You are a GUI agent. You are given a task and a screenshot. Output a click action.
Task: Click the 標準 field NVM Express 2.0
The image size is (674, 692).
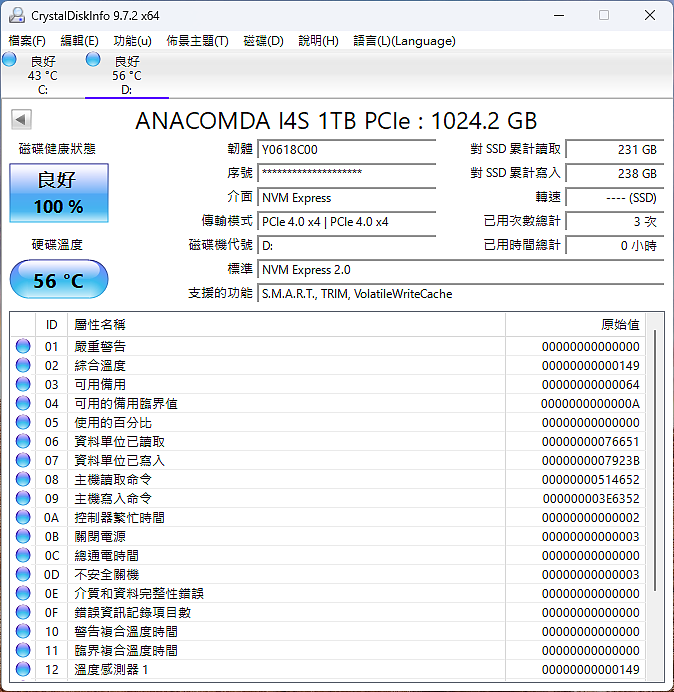point(461,270)
